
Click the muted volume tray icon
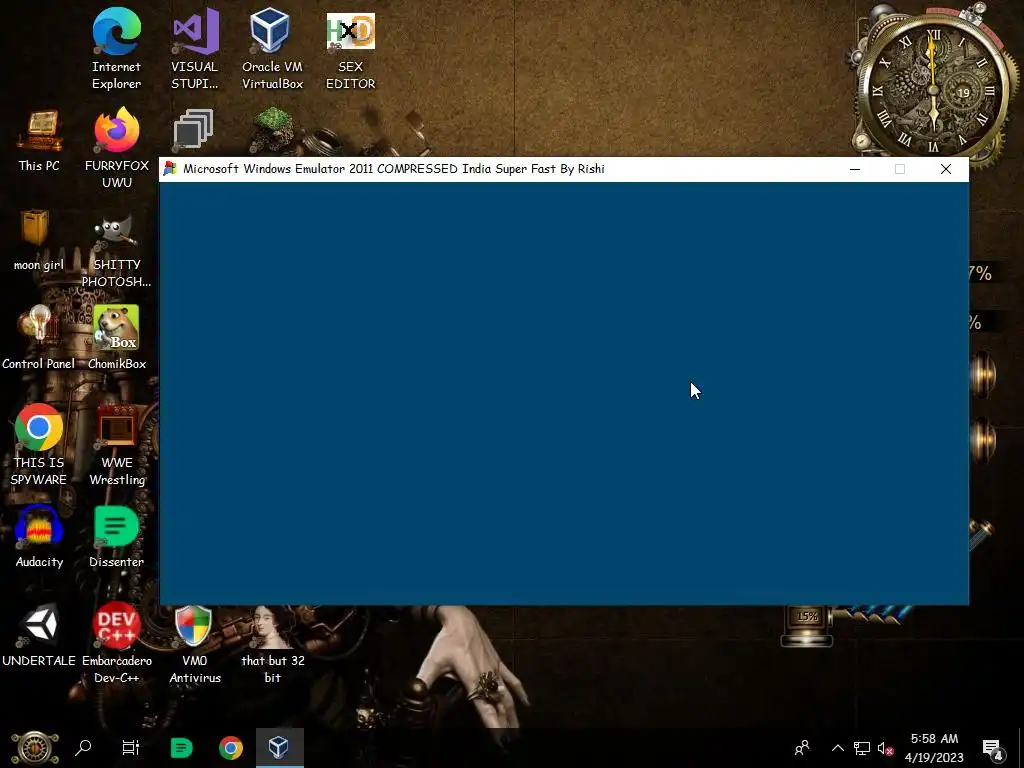click(x=885, y=748)
